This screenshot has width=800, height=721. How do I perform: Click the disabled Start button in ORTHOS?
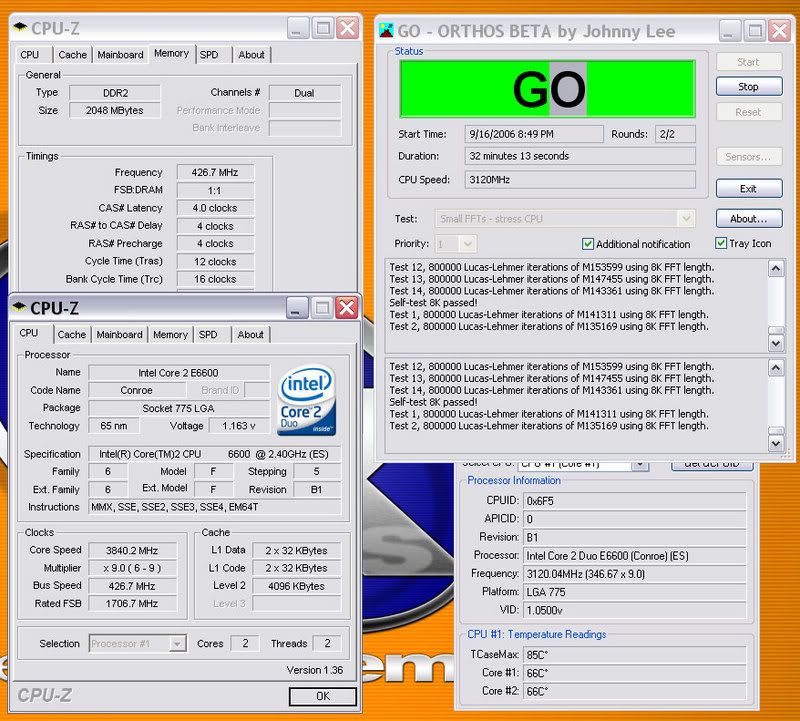748,62
